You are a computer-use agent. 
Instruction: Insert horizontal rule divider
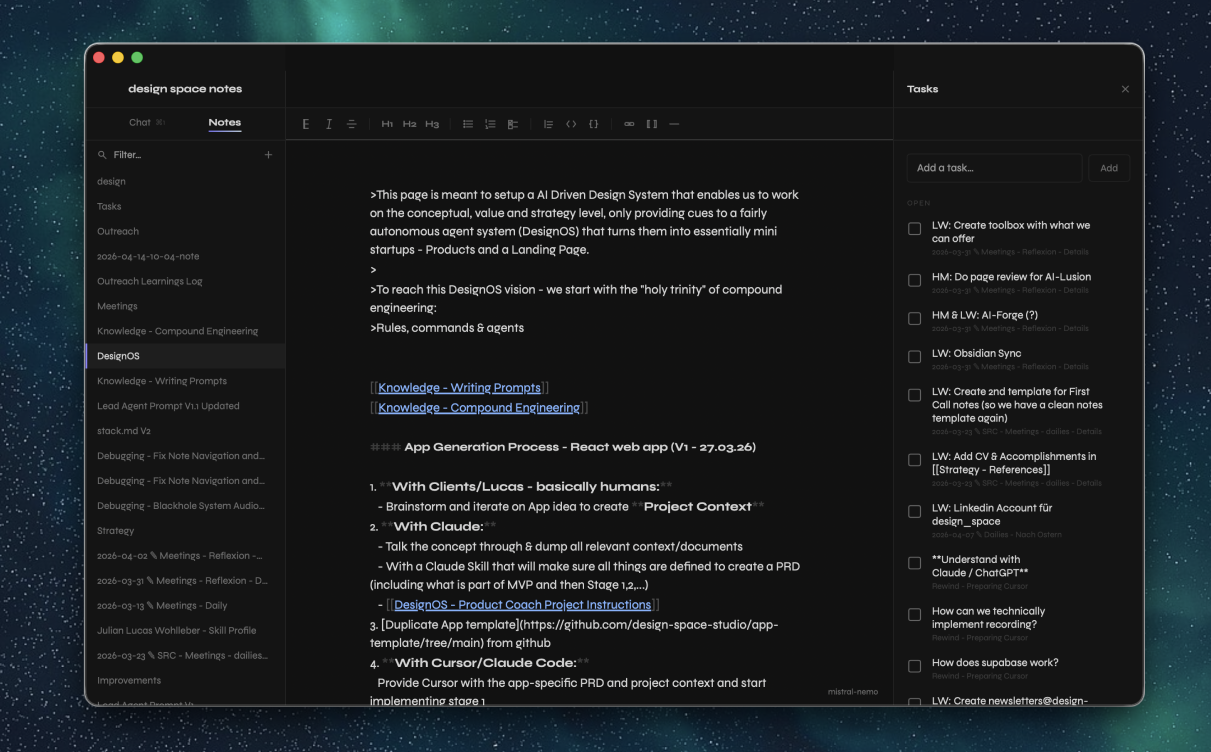674,124
